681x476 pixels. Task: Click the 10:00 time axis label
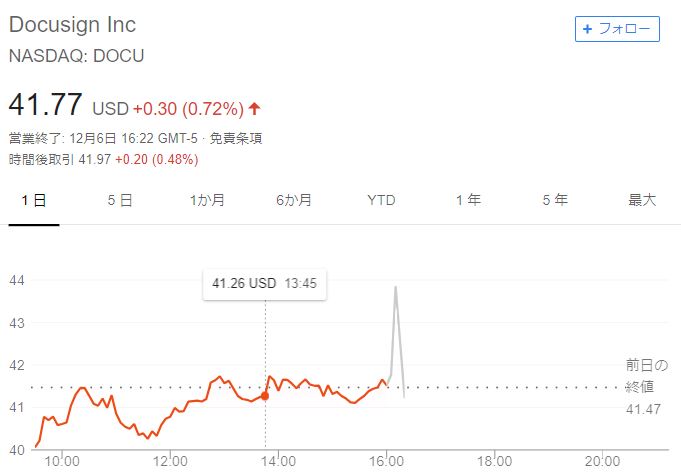[x=62, y=461]
